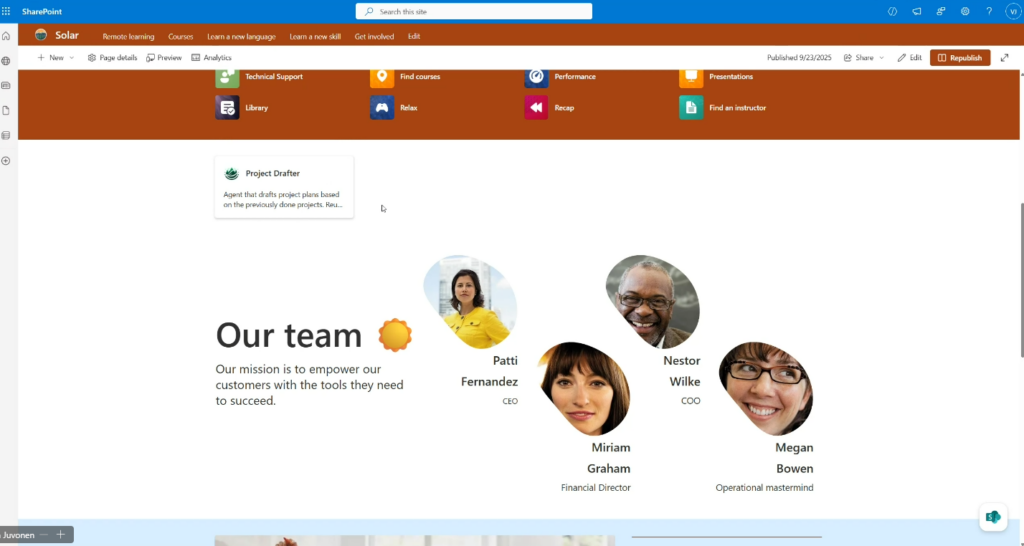Open the Share dropdown
Viewport: 1024px width, 546px height.
click(864, 58)
